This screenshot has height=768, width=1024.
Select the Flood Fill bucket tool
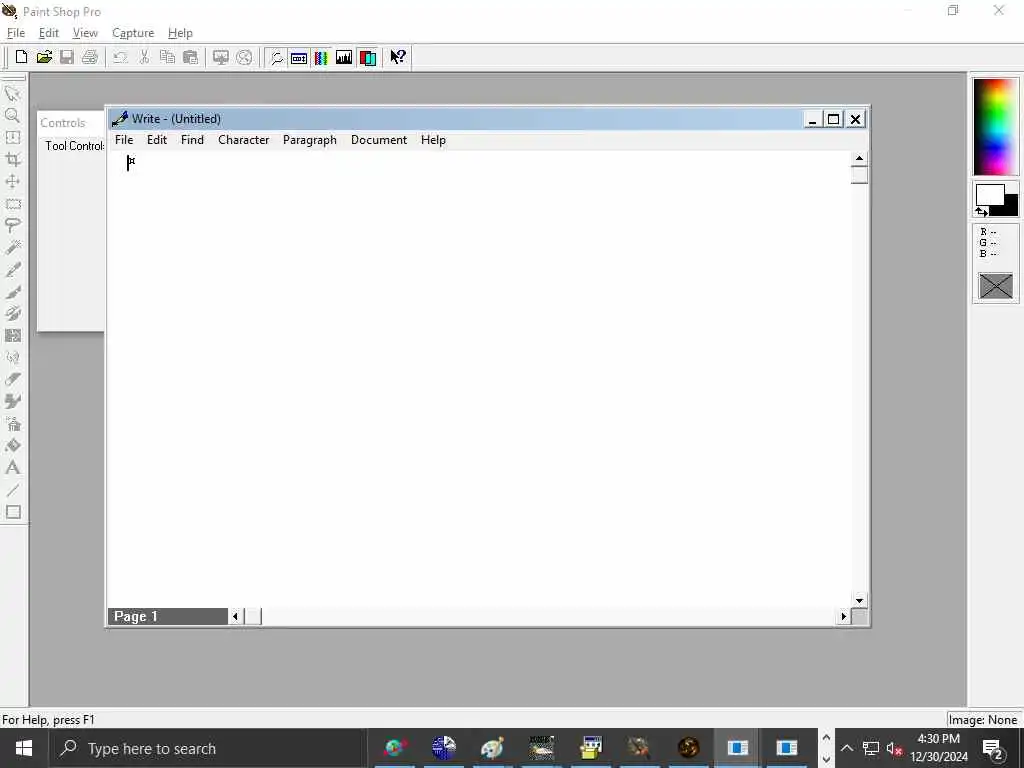click(12, 446)
